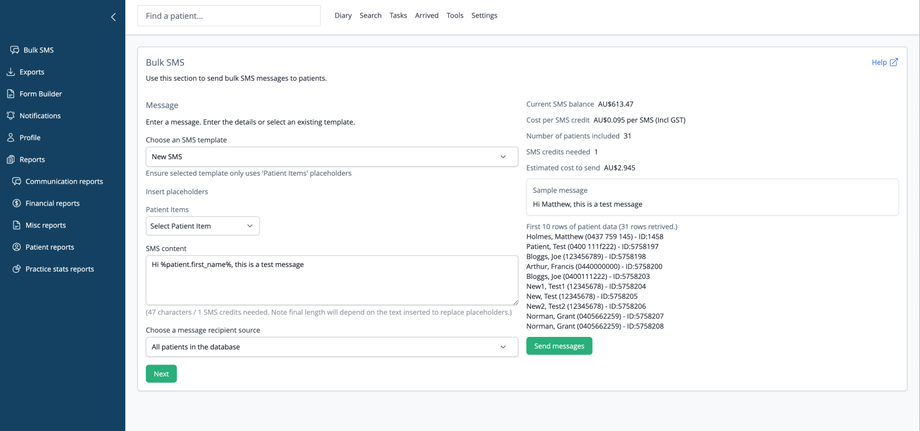Click the Notifications bell icon
920x431 pixels.
(x=11, y=116)
